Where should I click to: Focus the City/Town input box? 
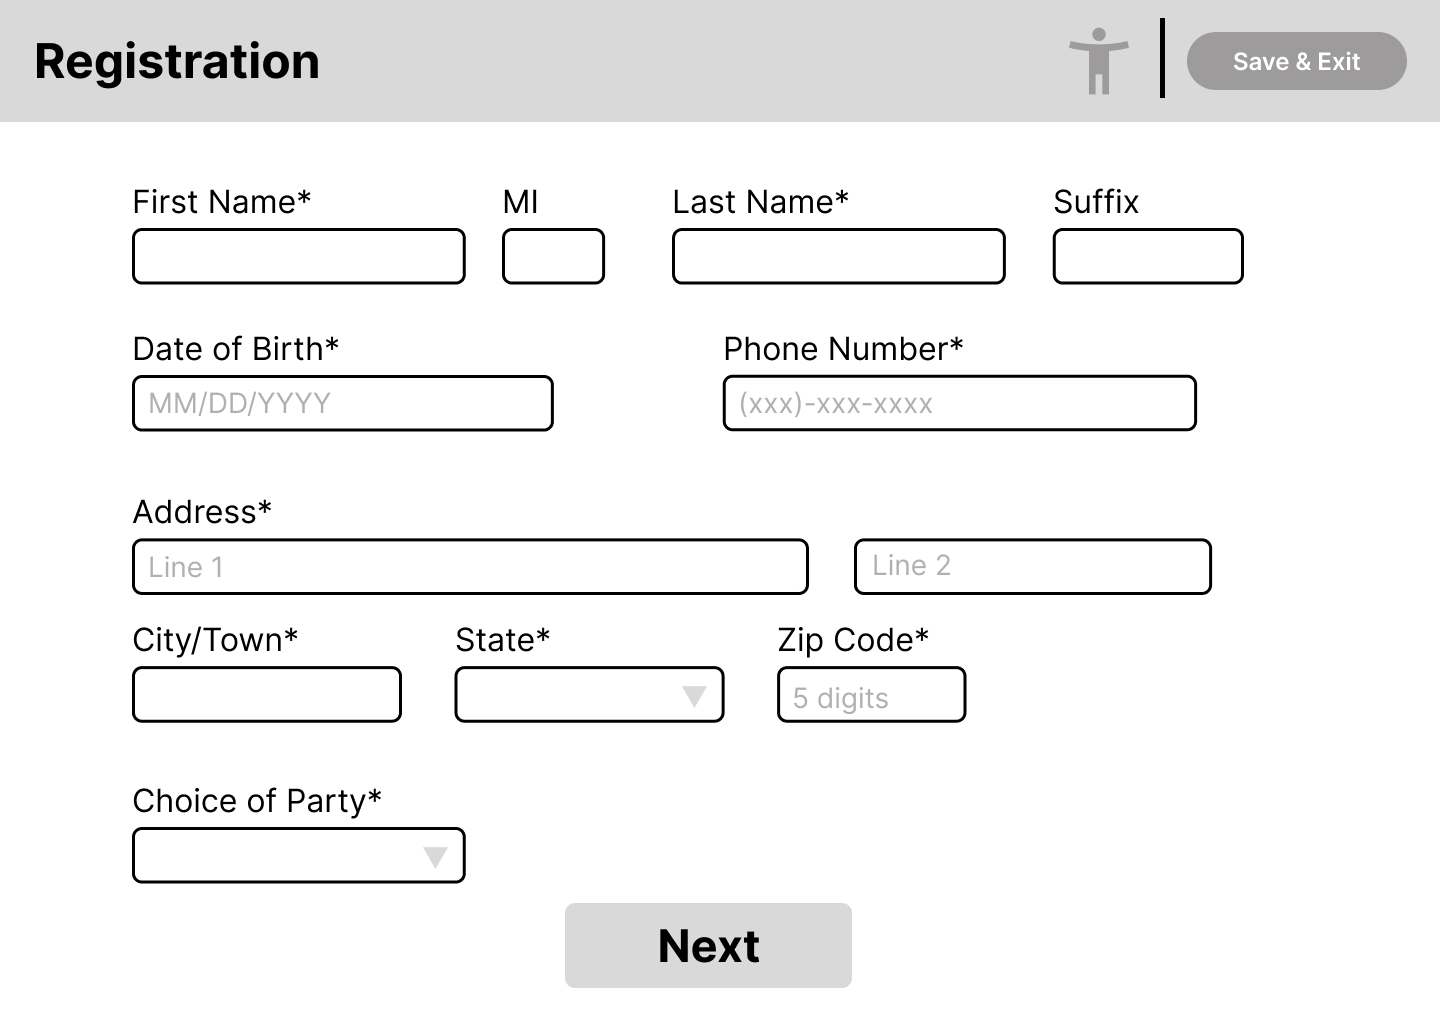click(x=267, y=695)
